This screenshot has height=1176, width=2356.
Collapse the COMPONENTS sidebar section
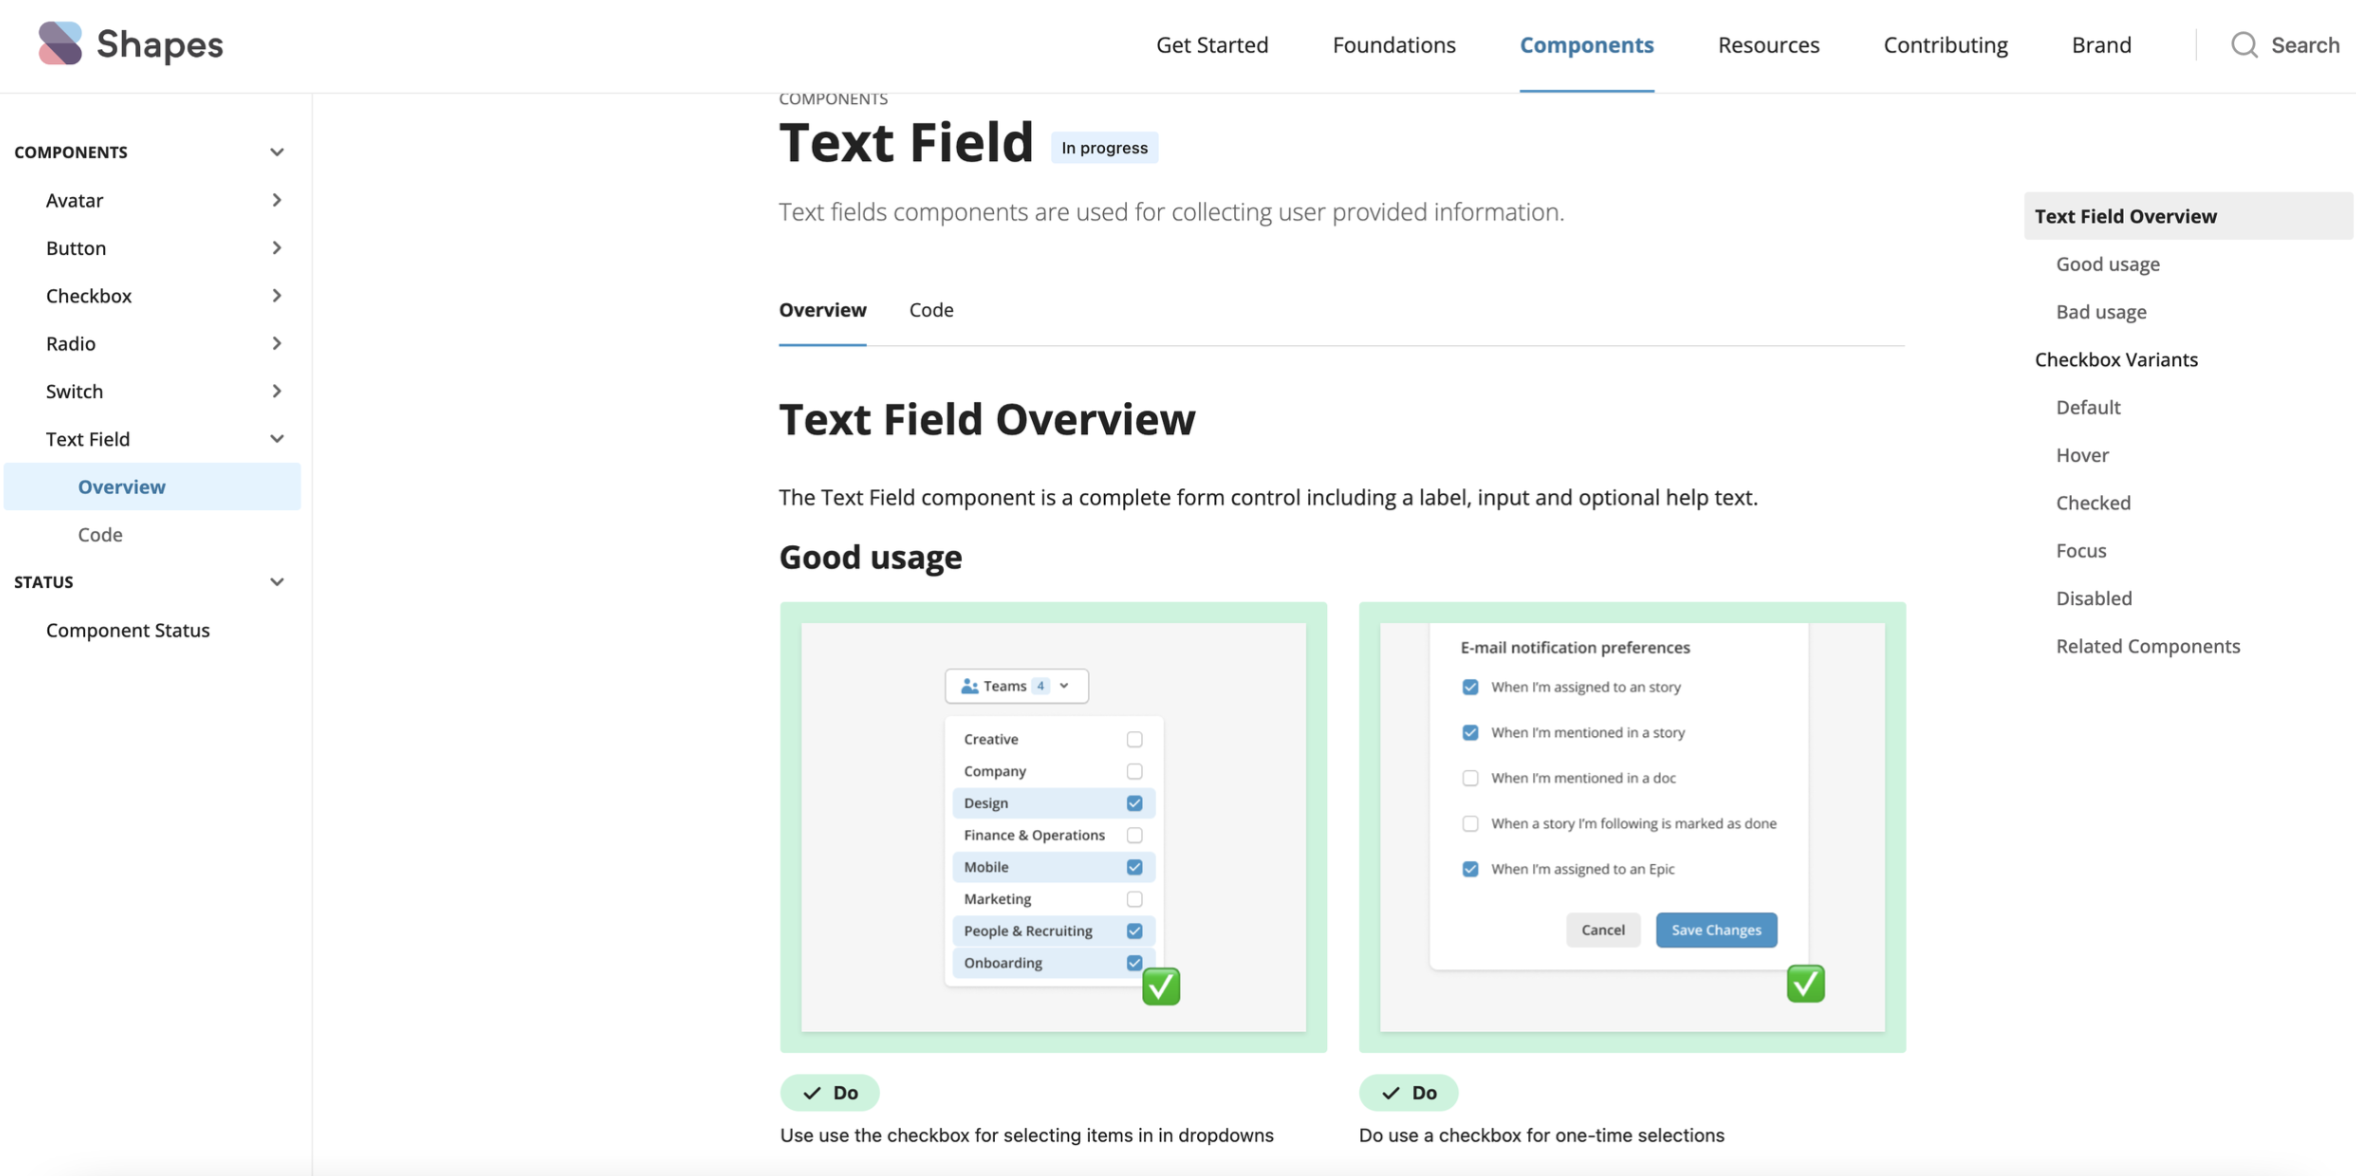tap(277, 151)
